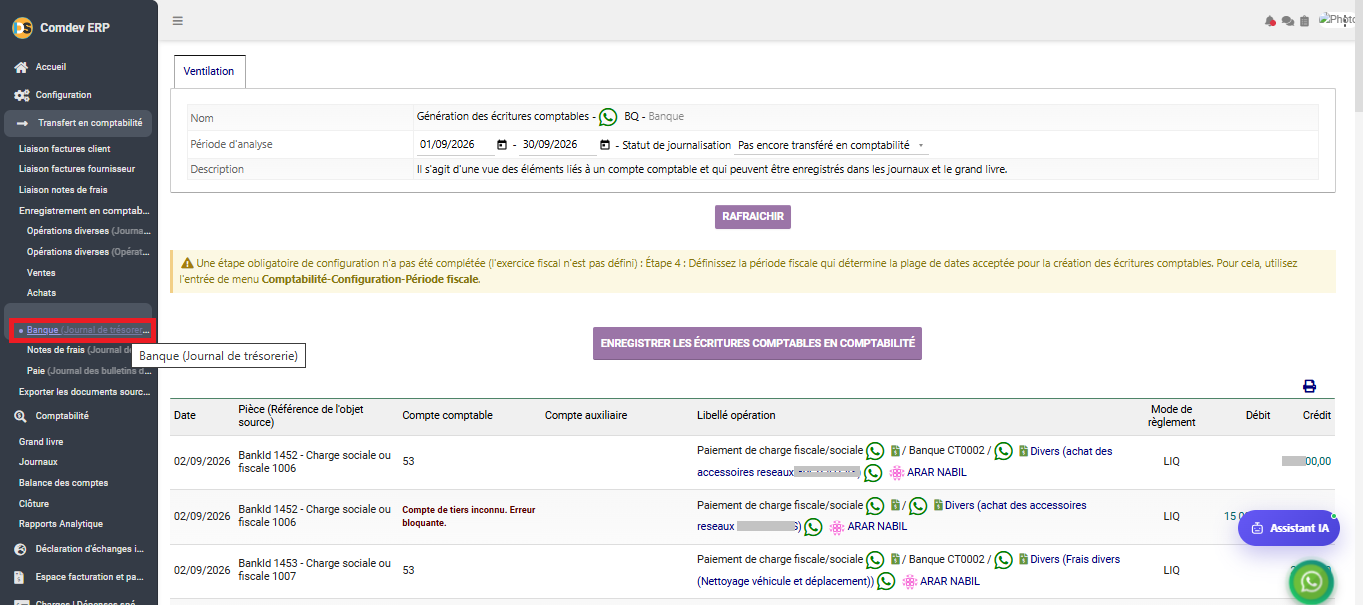Click the RAFRAICHIR button

click(753, 217)
